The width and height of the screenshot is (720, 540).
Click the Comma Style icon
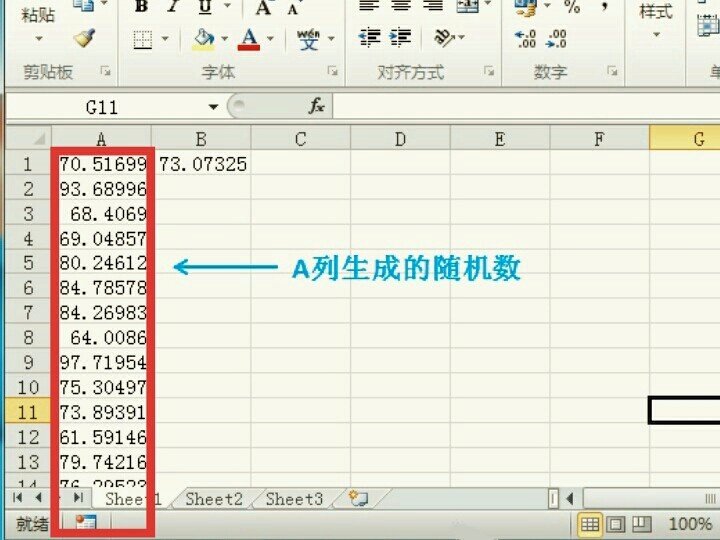point(605,6)
